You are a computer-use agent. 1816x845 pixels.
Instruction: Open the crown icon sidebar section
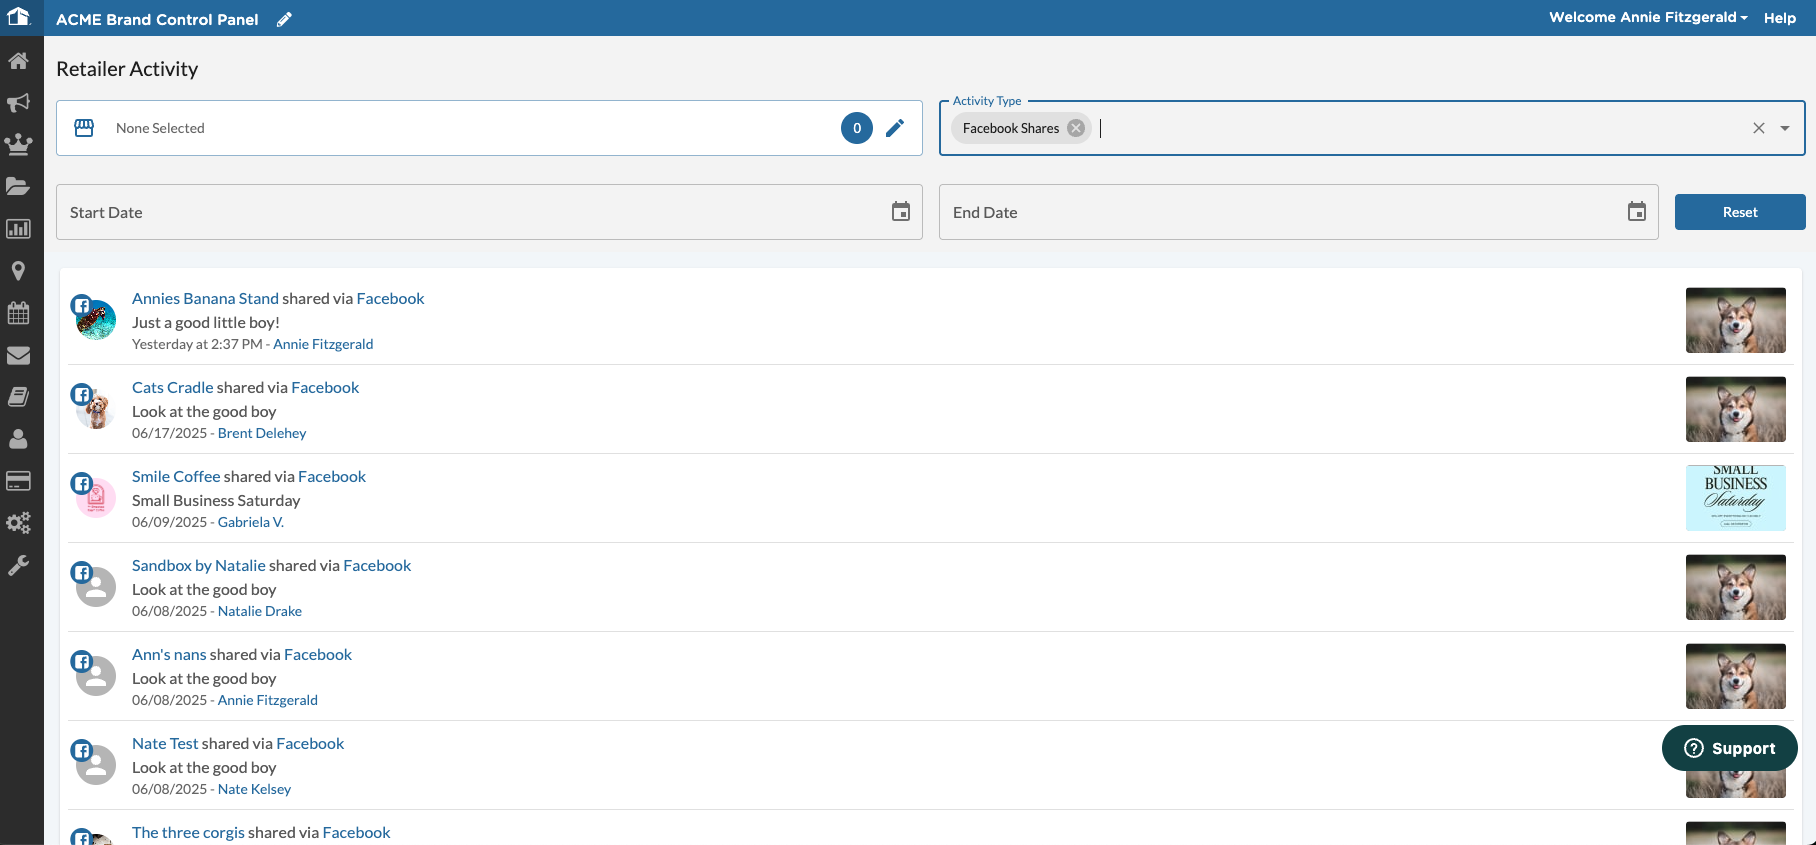(18, 145)
